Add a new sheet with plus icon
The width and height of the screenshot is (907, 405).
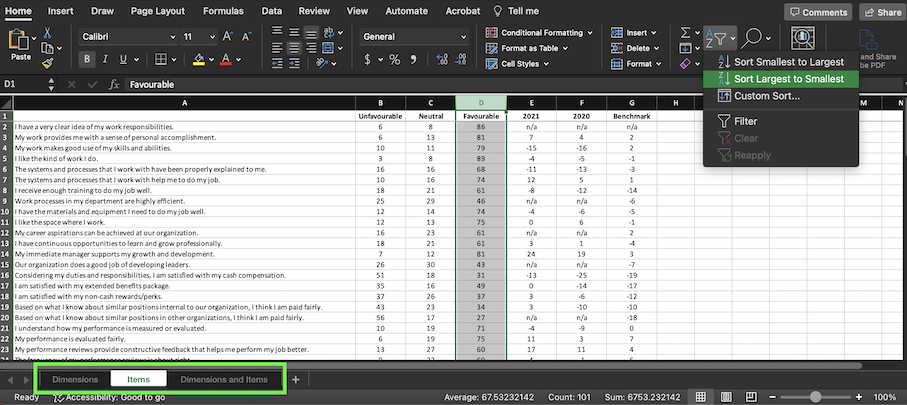(295, 380)
